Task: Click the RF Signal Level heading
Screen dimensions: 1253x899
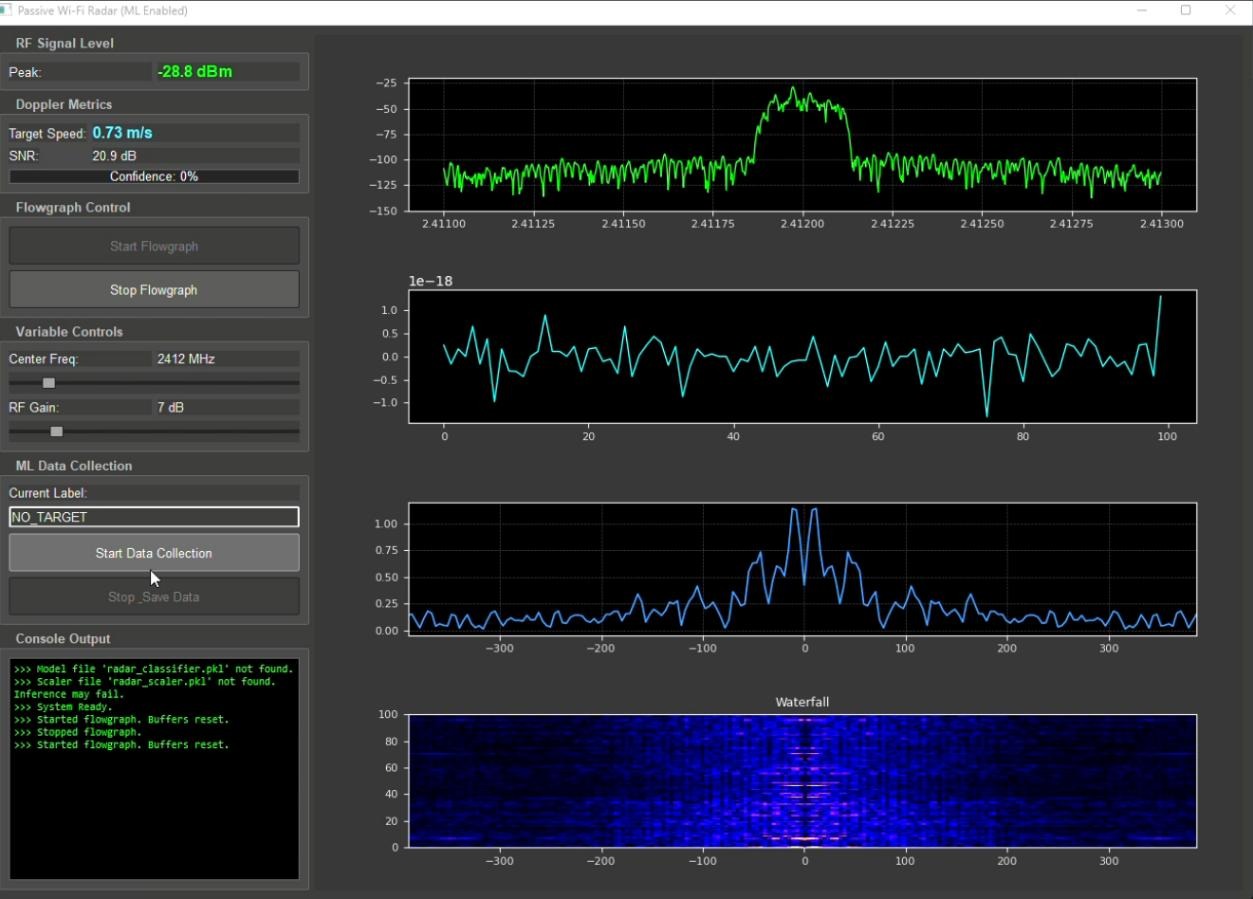Action: pos(65,43)
